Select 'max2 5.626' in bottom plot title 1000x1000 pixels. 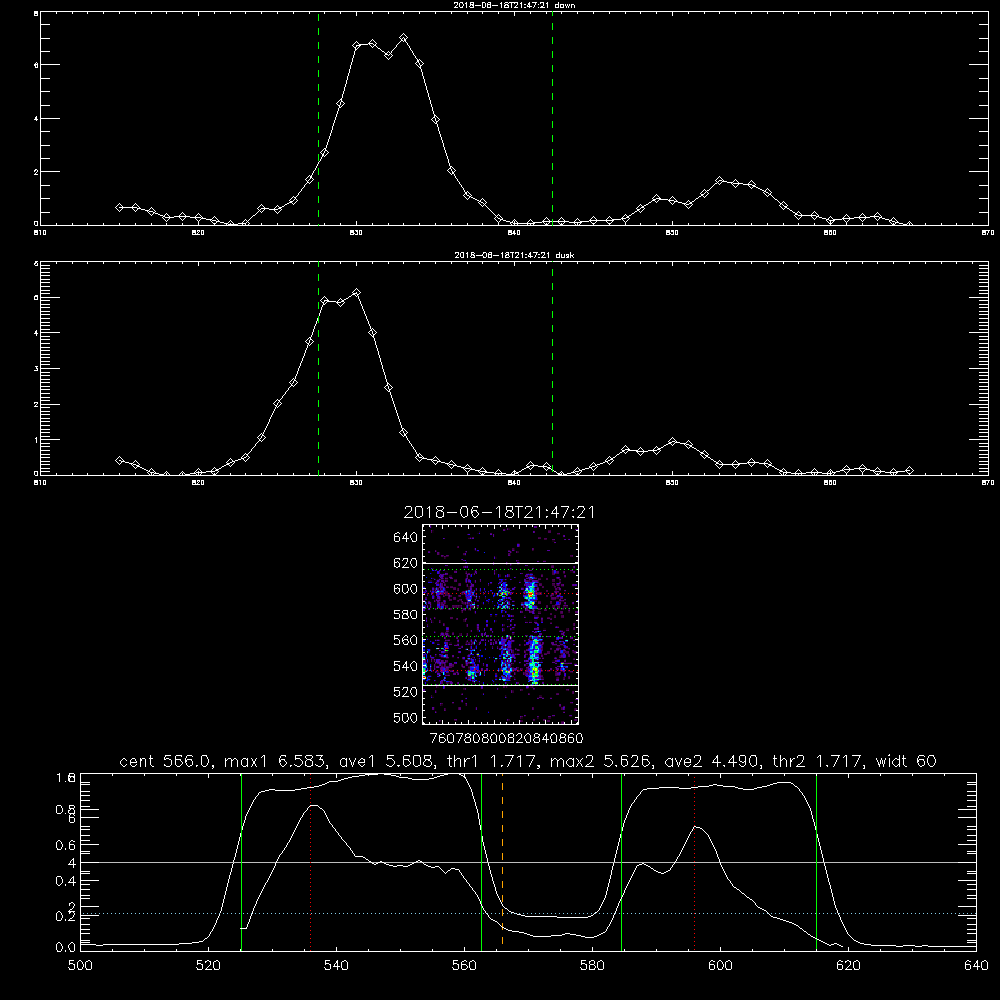599,761
